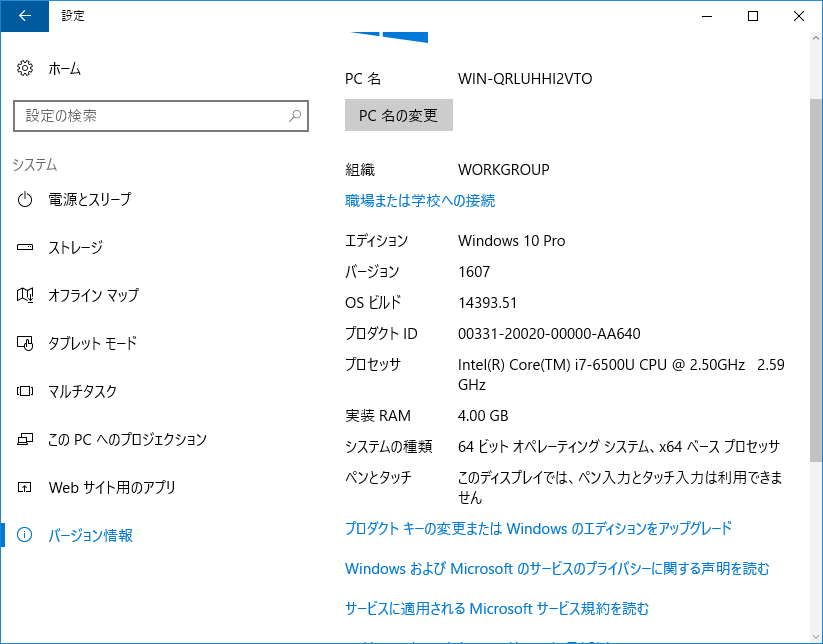Go back using the back arrow
823x644 pixels.
coord(25,16)
